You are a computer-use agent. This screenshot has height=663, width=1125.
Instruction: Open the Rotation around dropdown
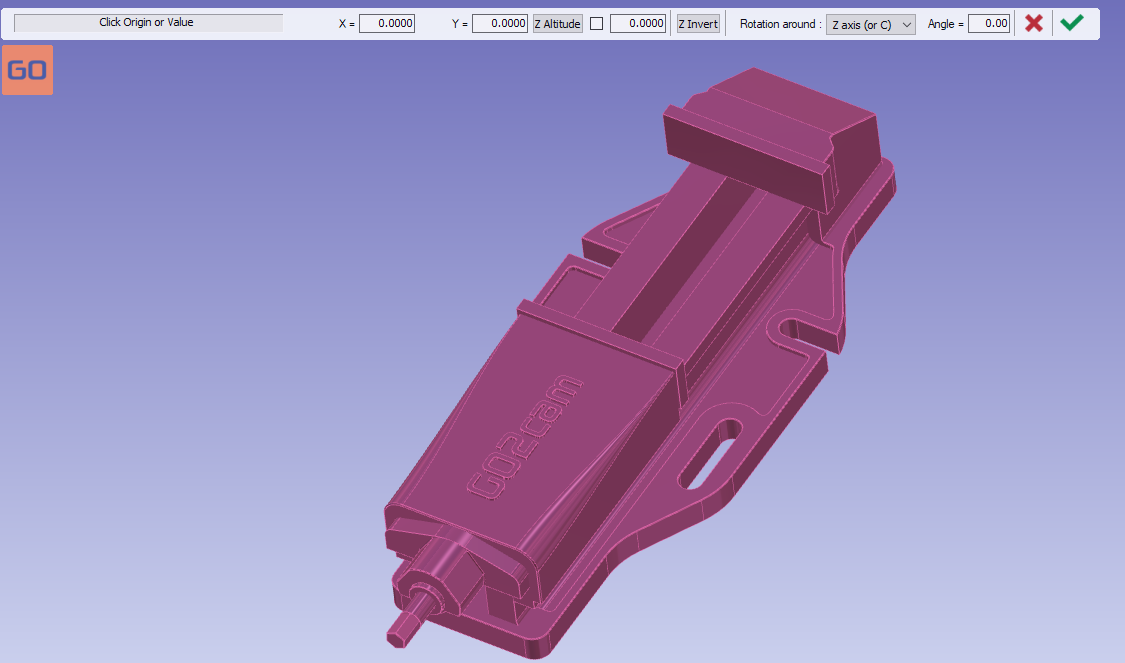click(x=870, y=24)
